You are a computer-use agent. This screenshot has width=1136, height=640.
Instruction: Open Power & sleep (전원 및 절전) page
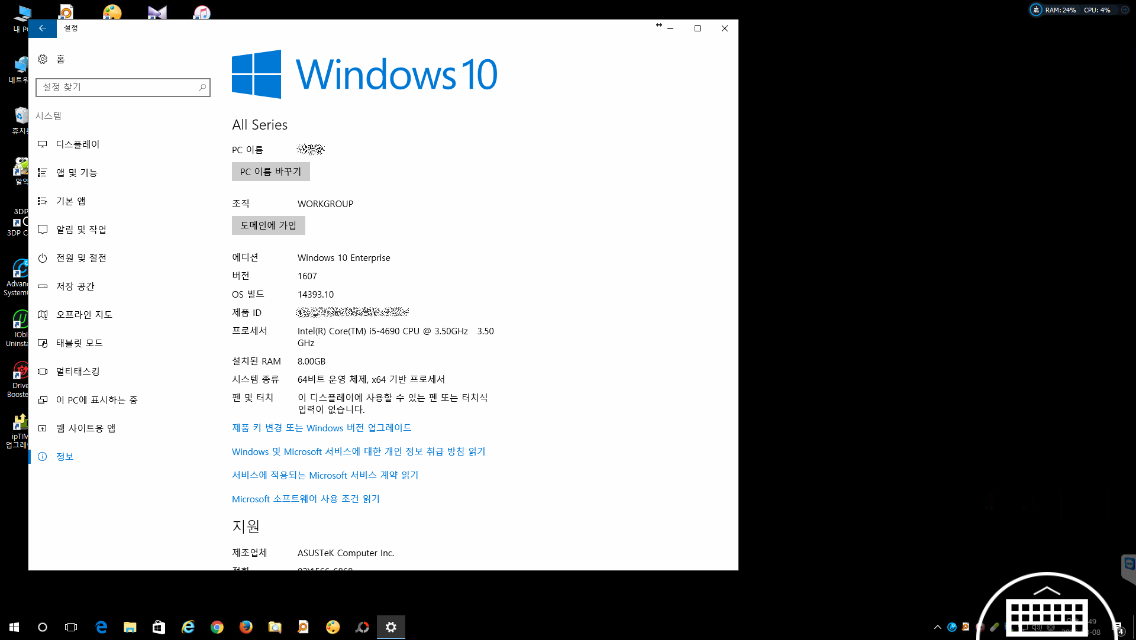pos(81,258)
